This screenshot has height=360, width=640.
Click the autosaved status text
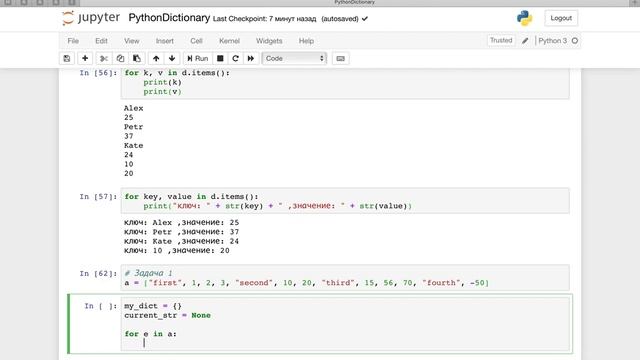(x=340, y=19)
